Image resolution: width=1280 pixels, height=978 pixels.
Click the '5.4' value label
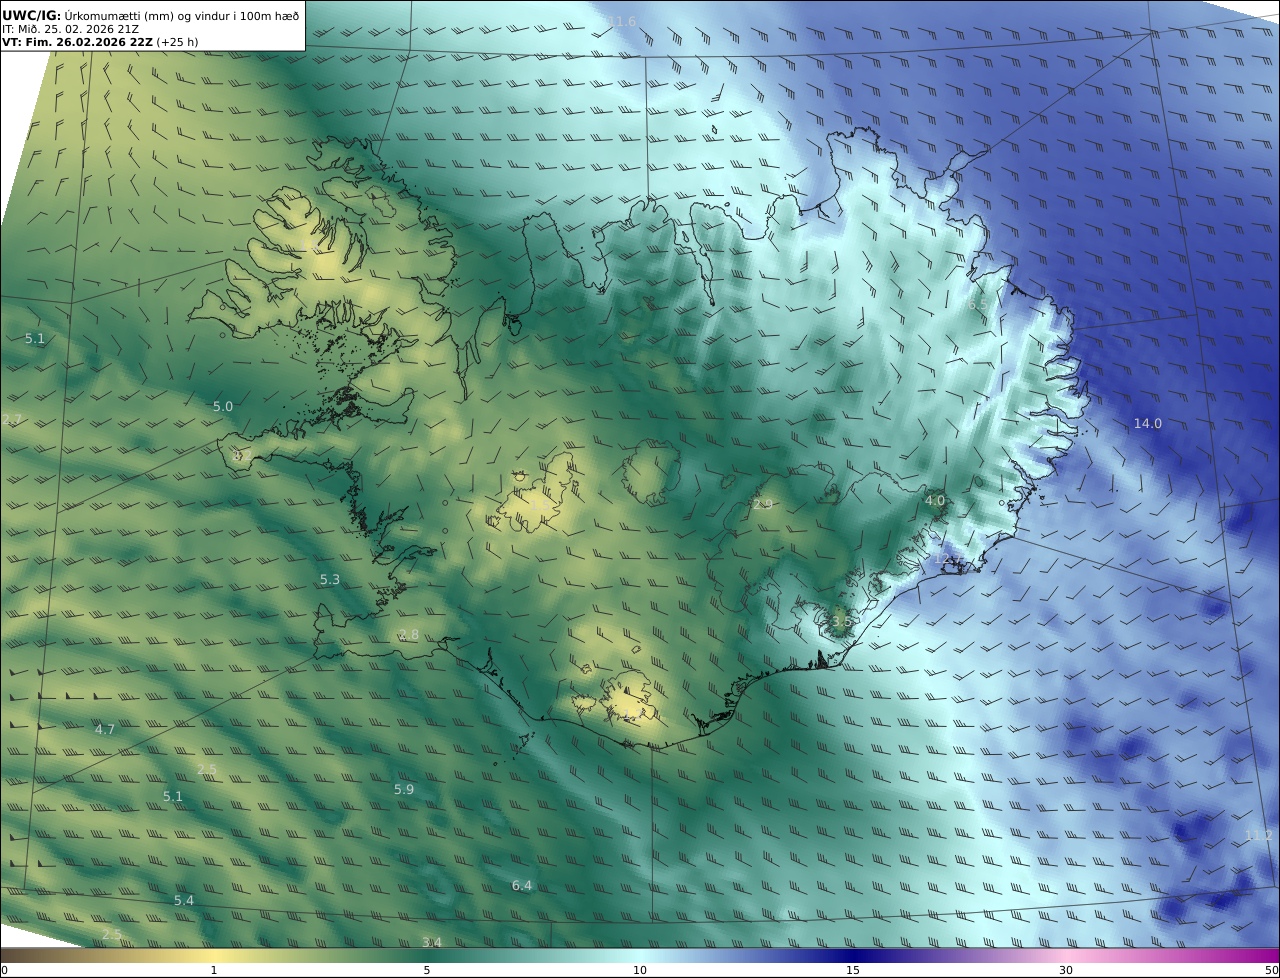pyautogui.click(x=184, y=900)
